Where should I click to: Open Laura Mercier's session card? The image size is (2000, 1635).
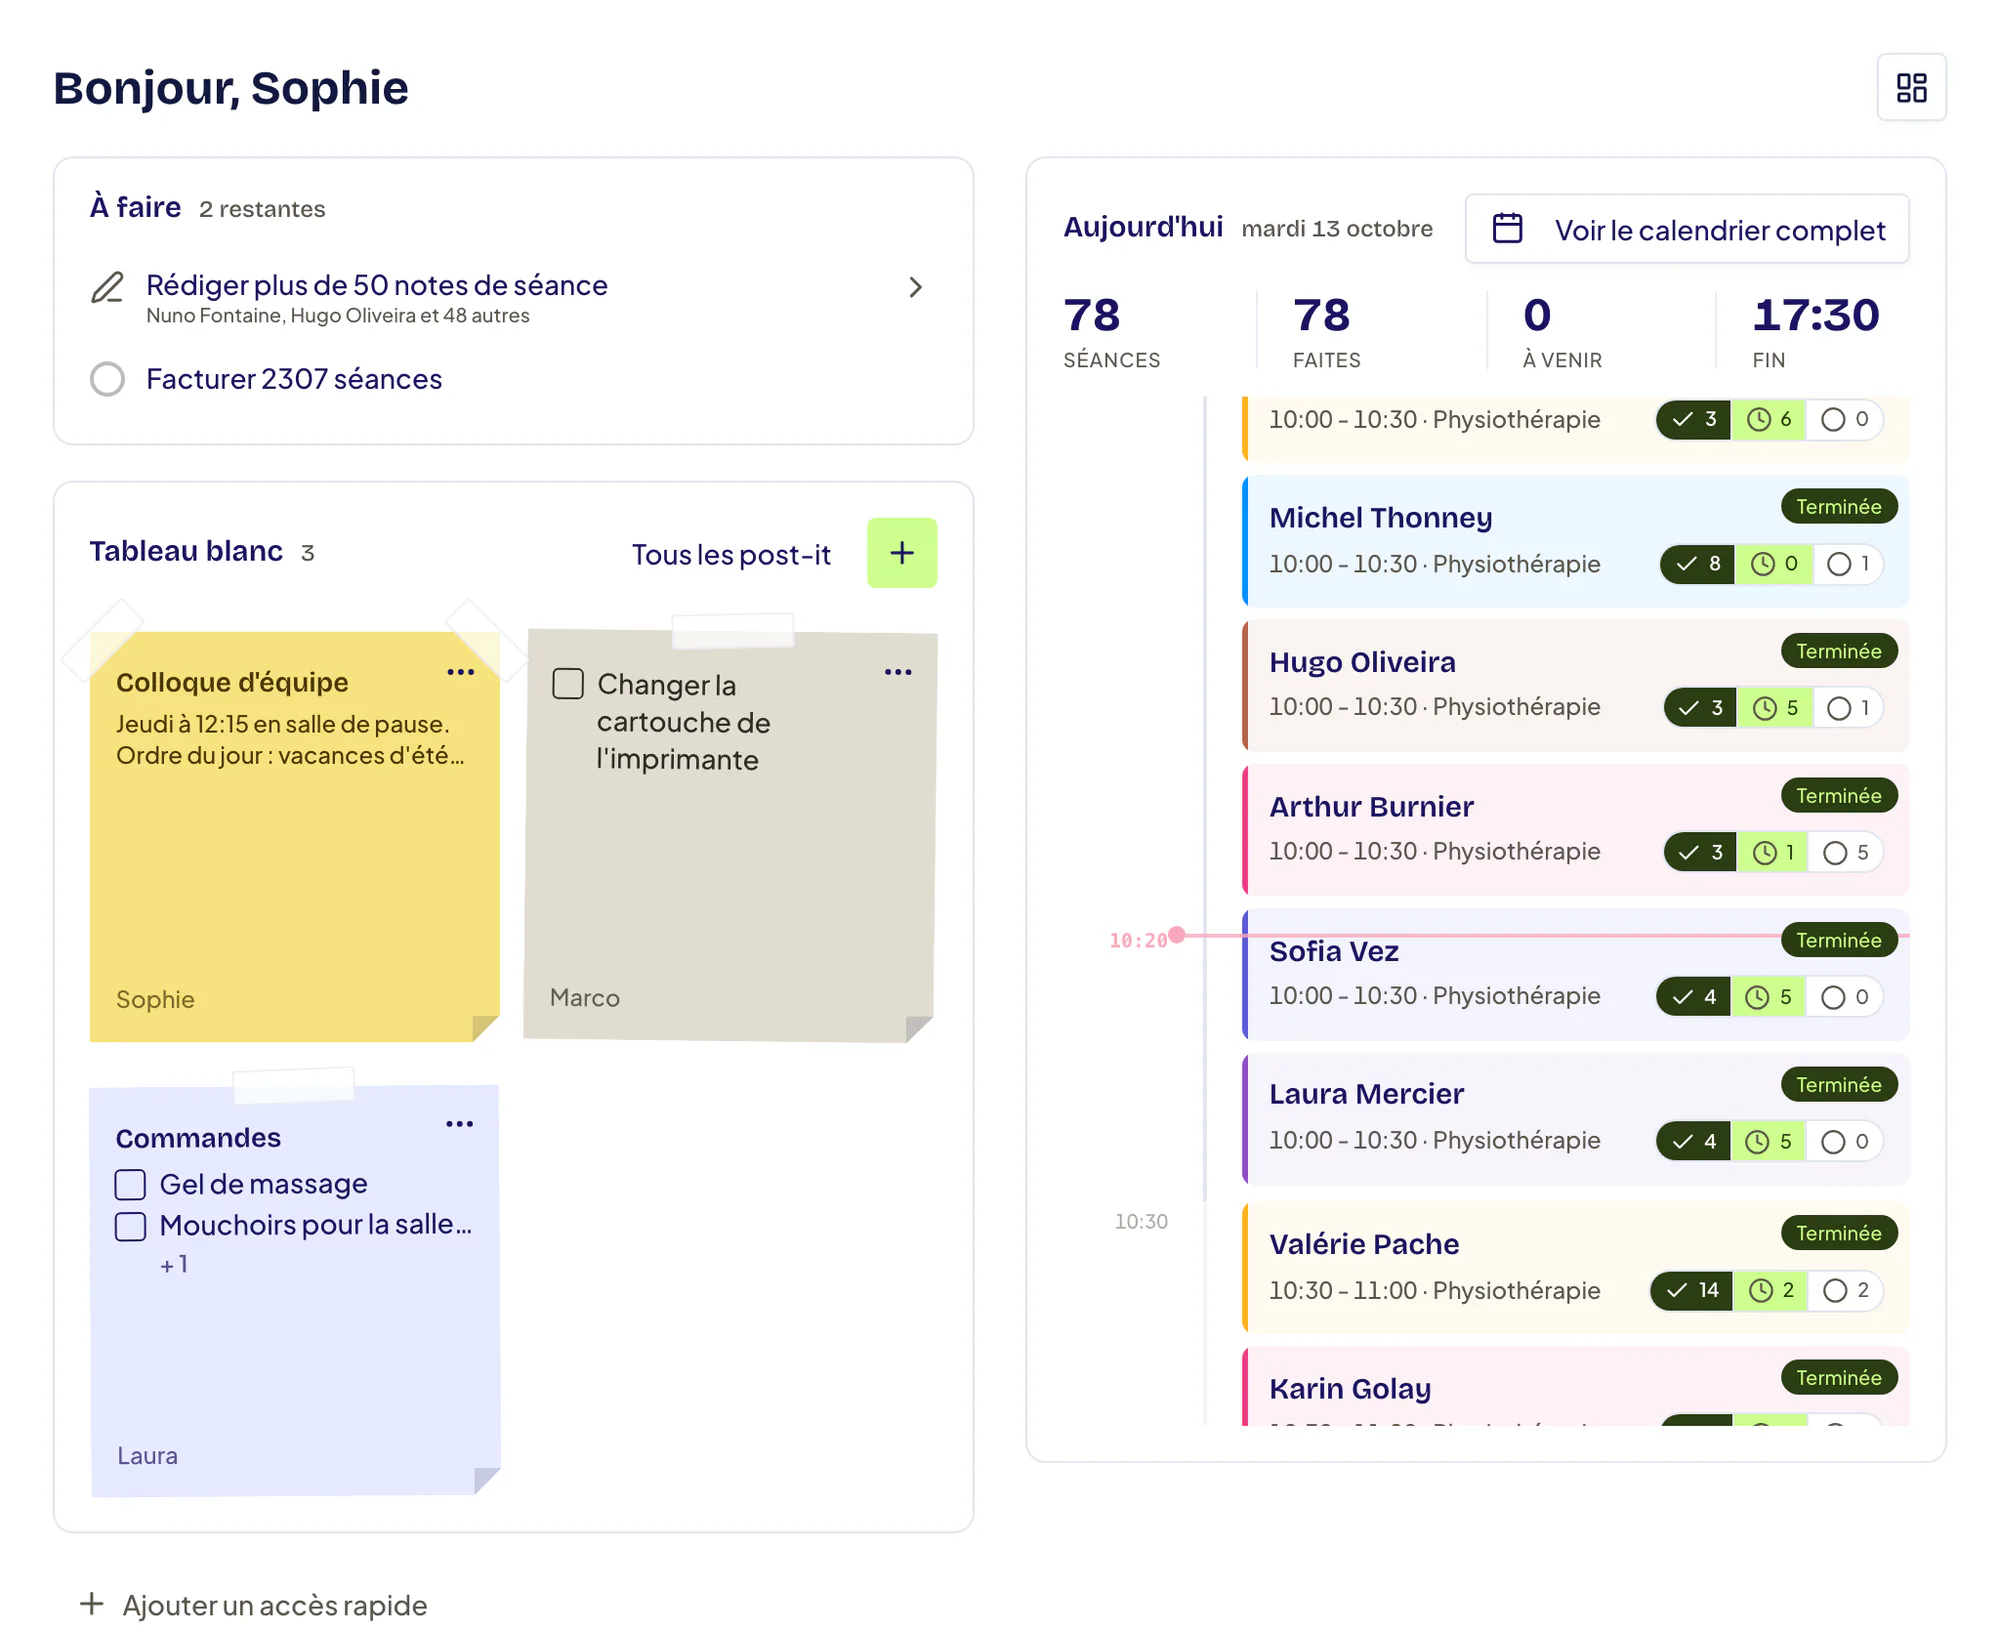point(1575,1119)
